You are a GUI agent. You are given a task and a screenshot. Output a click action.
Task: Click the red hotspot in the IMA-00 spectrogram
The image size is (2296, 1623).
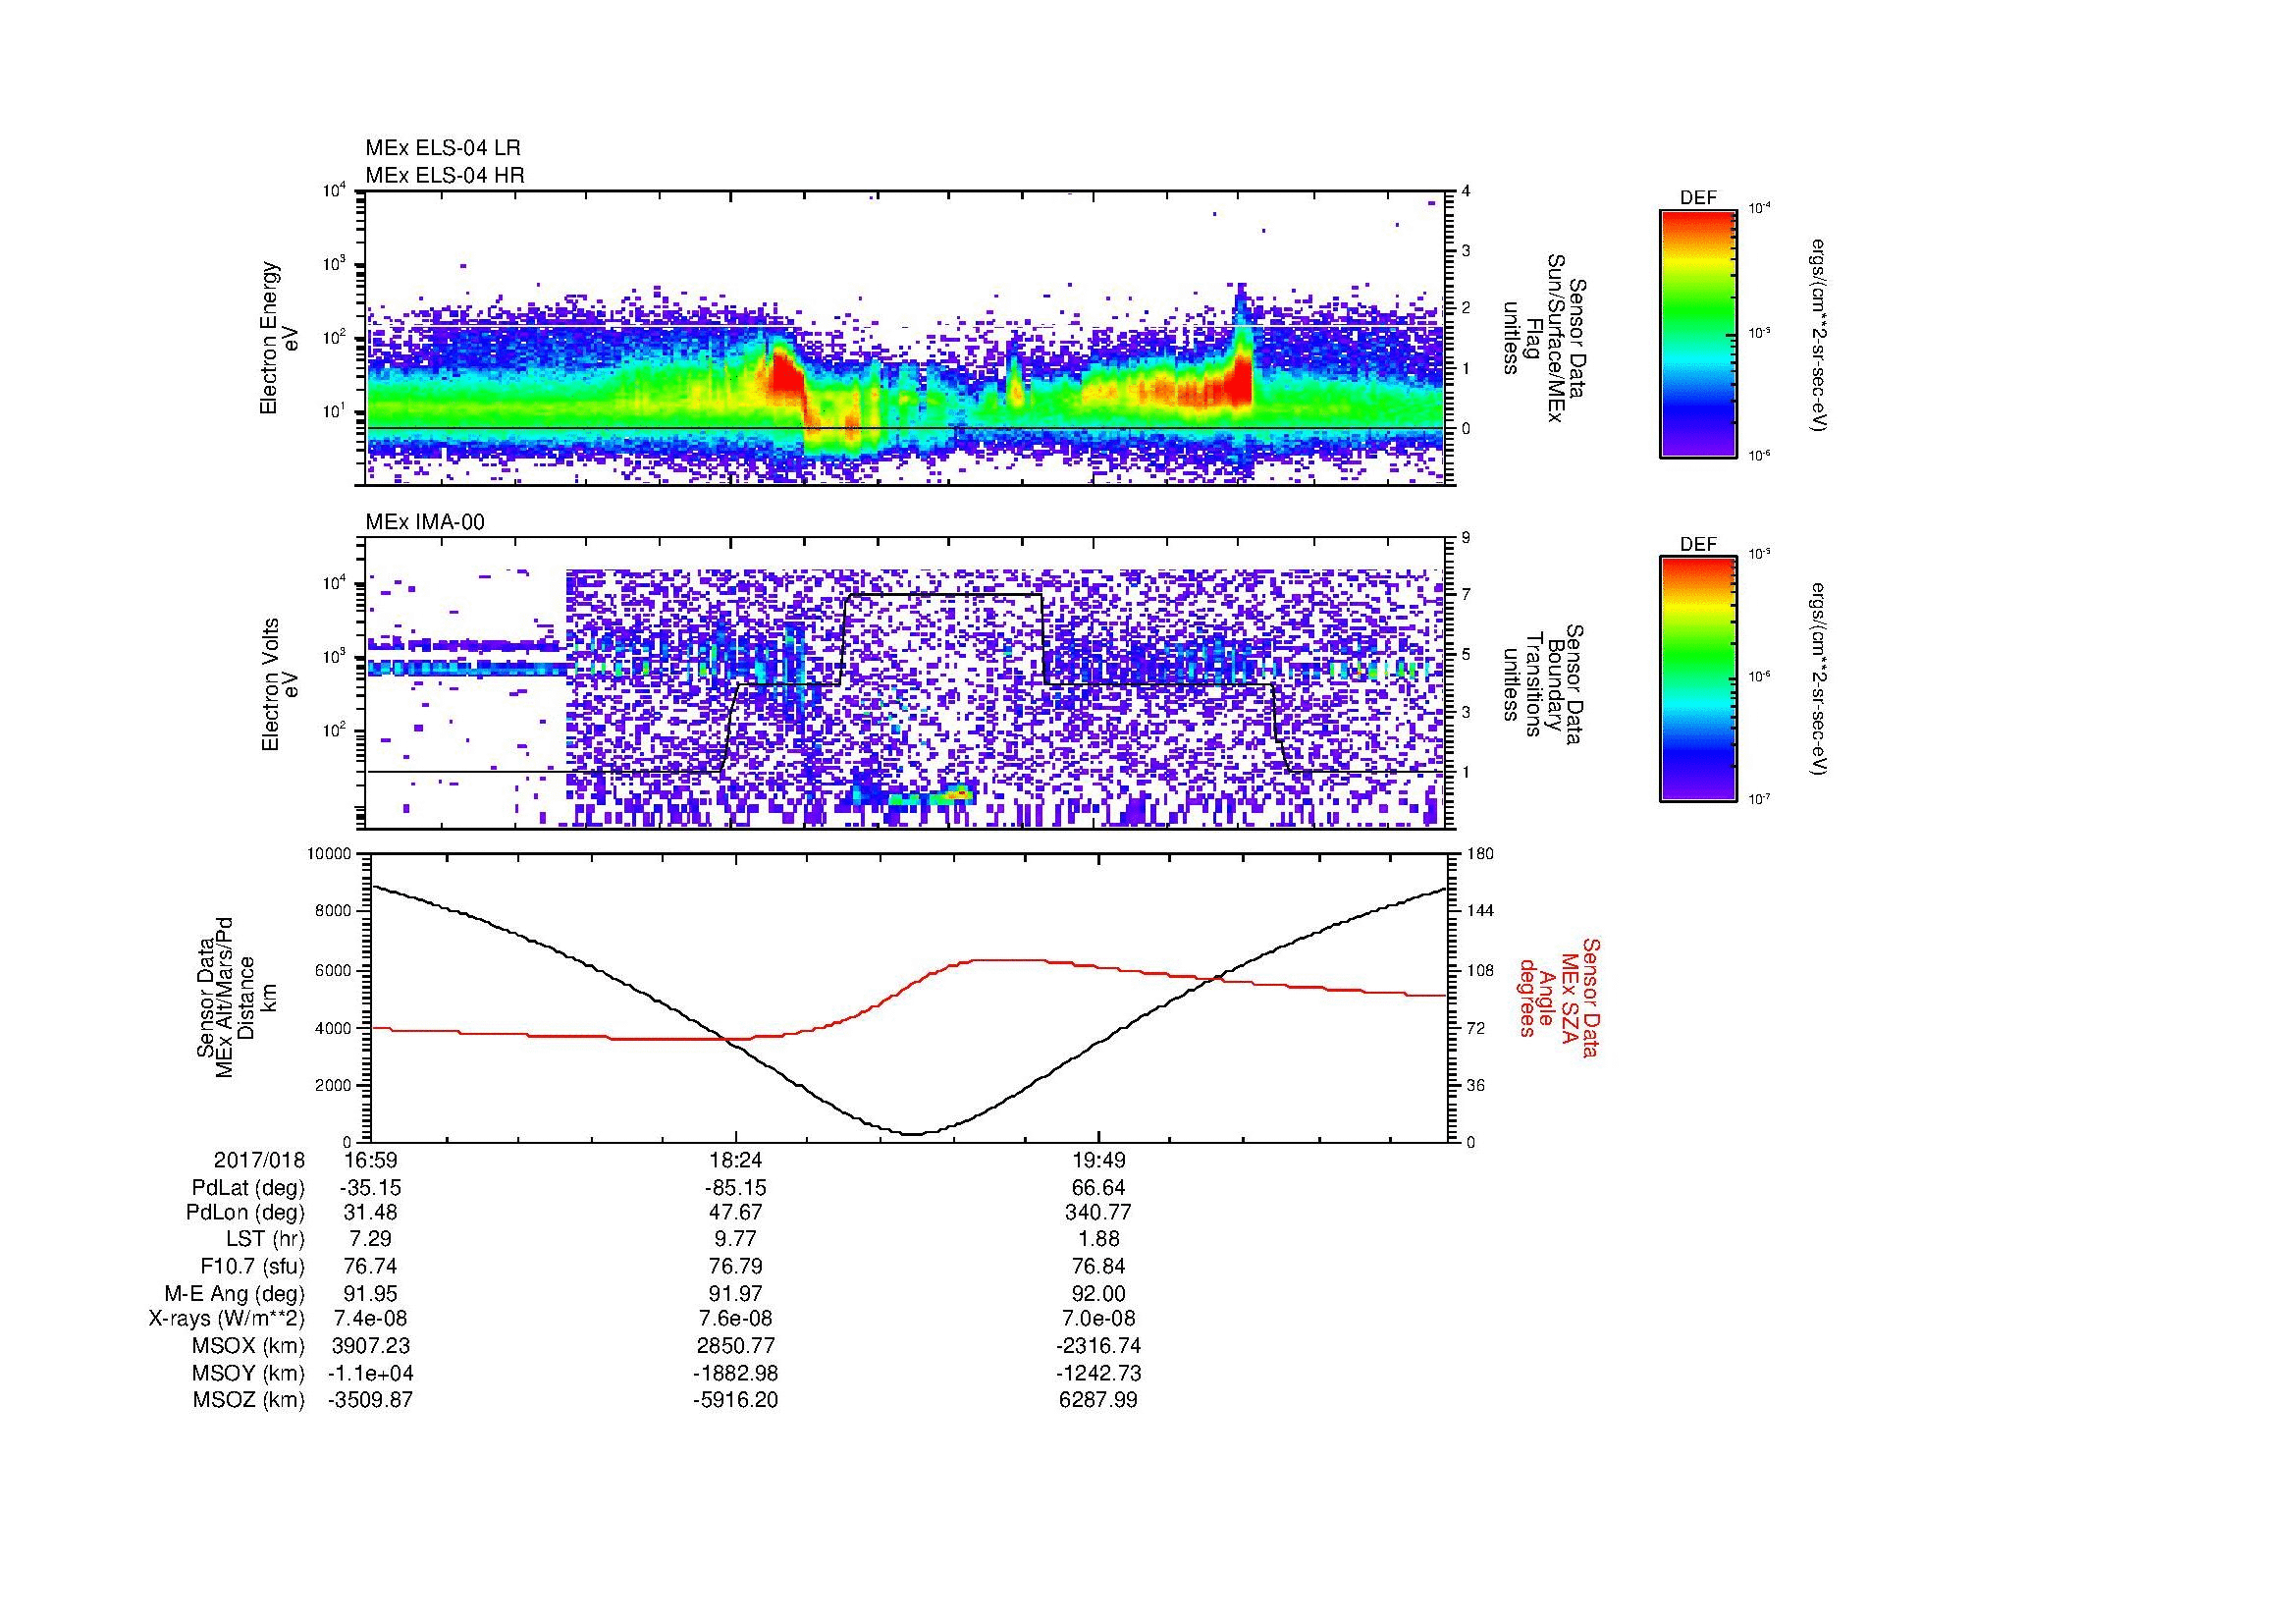962,794
